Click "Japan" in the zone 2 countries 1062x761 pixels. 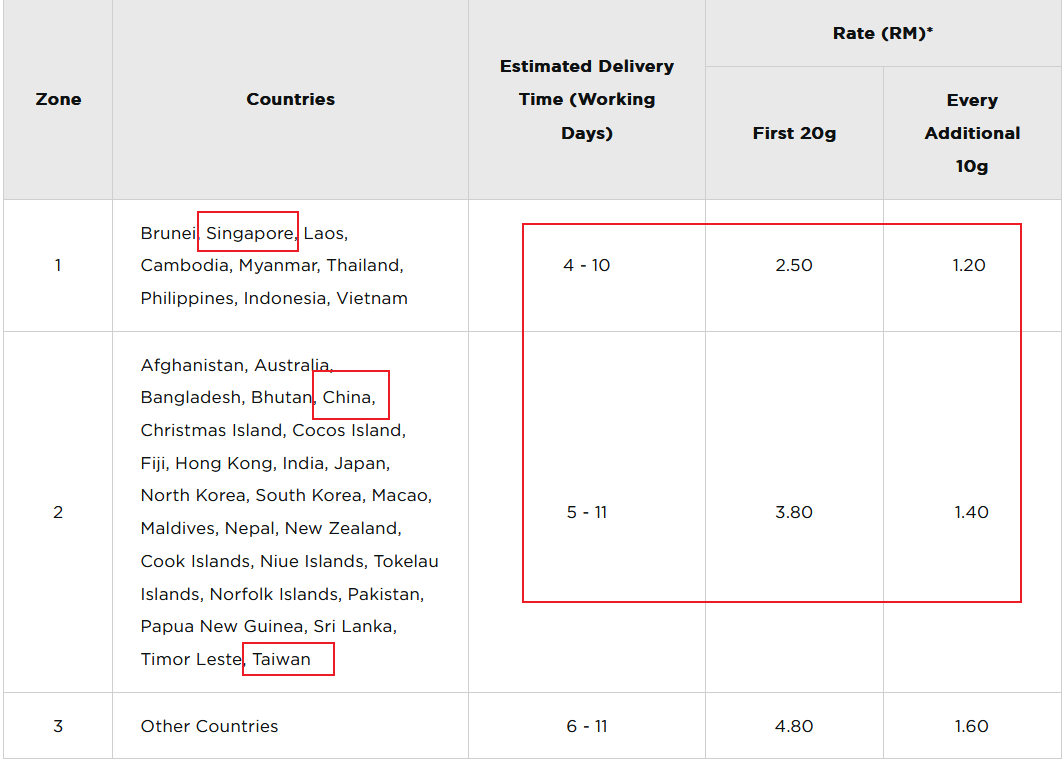(x=360, y=463)
